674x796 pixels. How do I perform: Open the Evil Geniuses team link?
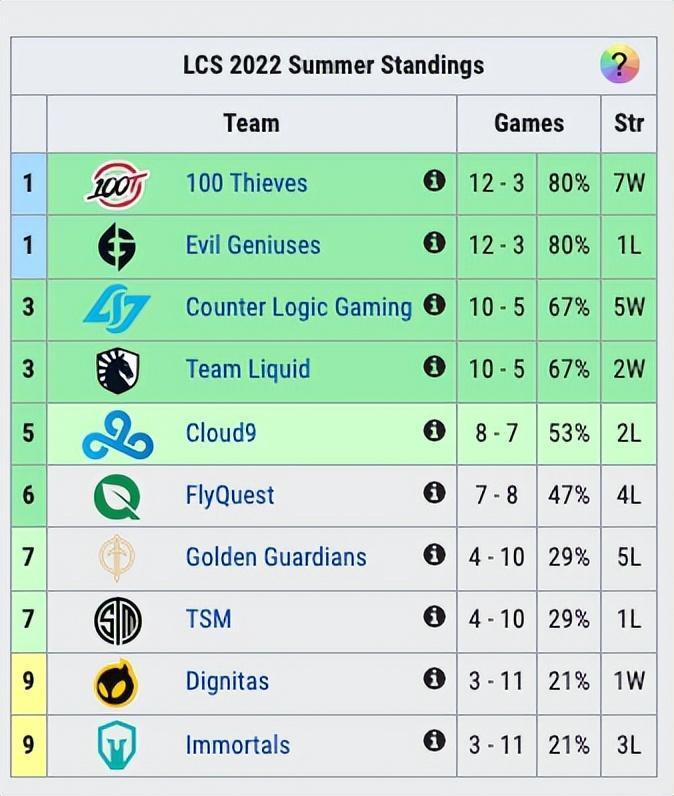(x=253, y=245)
